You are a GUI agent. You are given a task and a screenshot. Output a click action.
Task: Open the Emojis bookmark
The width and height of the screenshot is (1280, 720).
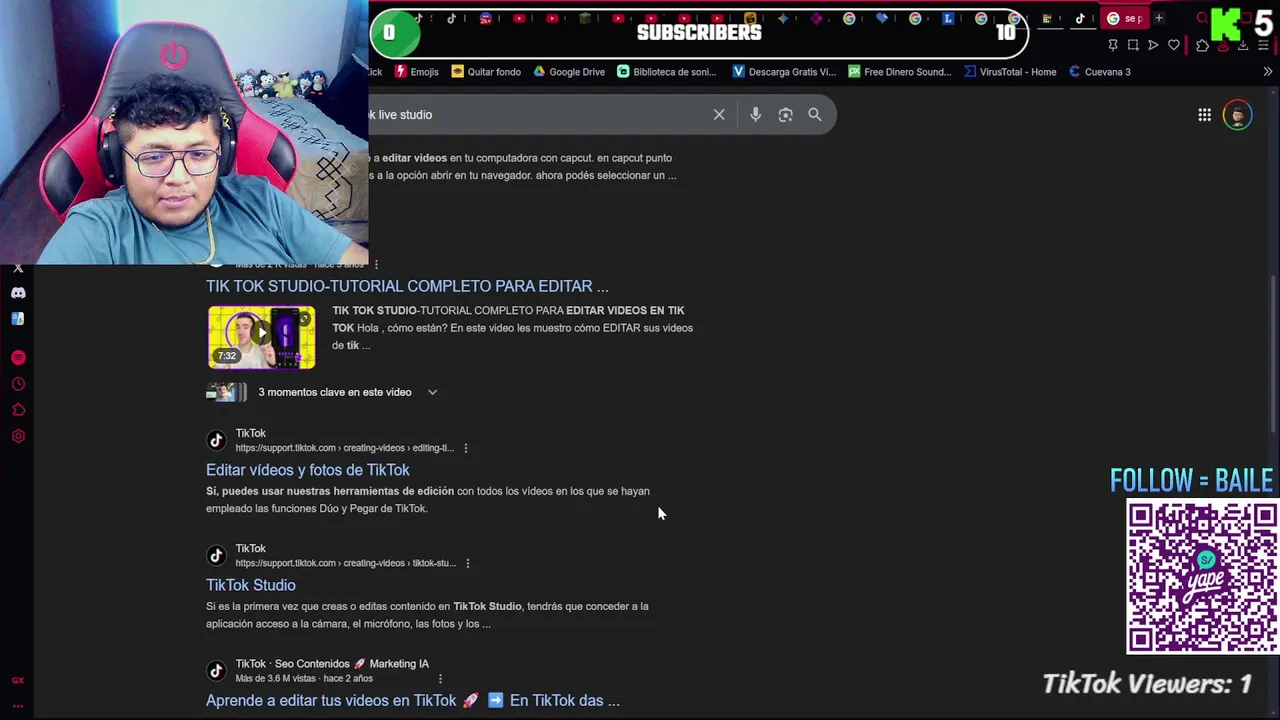pos(417,72)
